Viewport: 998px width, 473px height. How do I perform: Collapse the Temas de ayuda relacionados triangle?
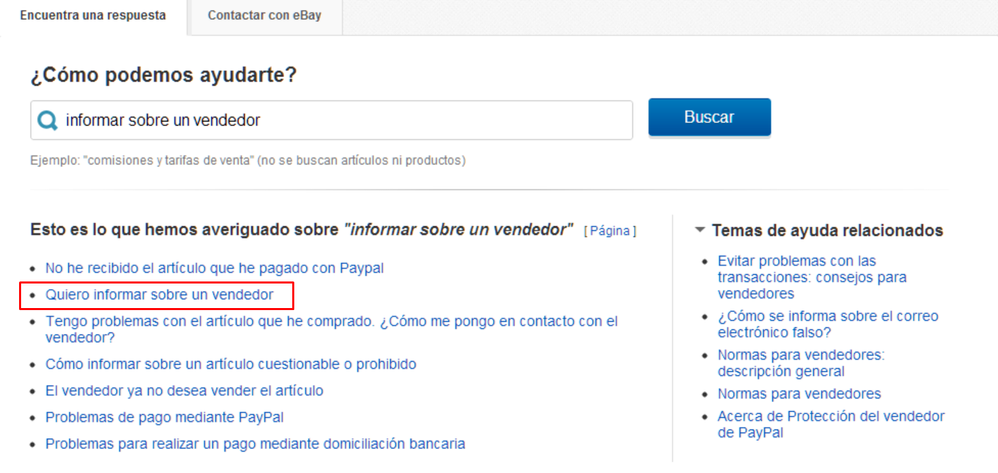700,230
